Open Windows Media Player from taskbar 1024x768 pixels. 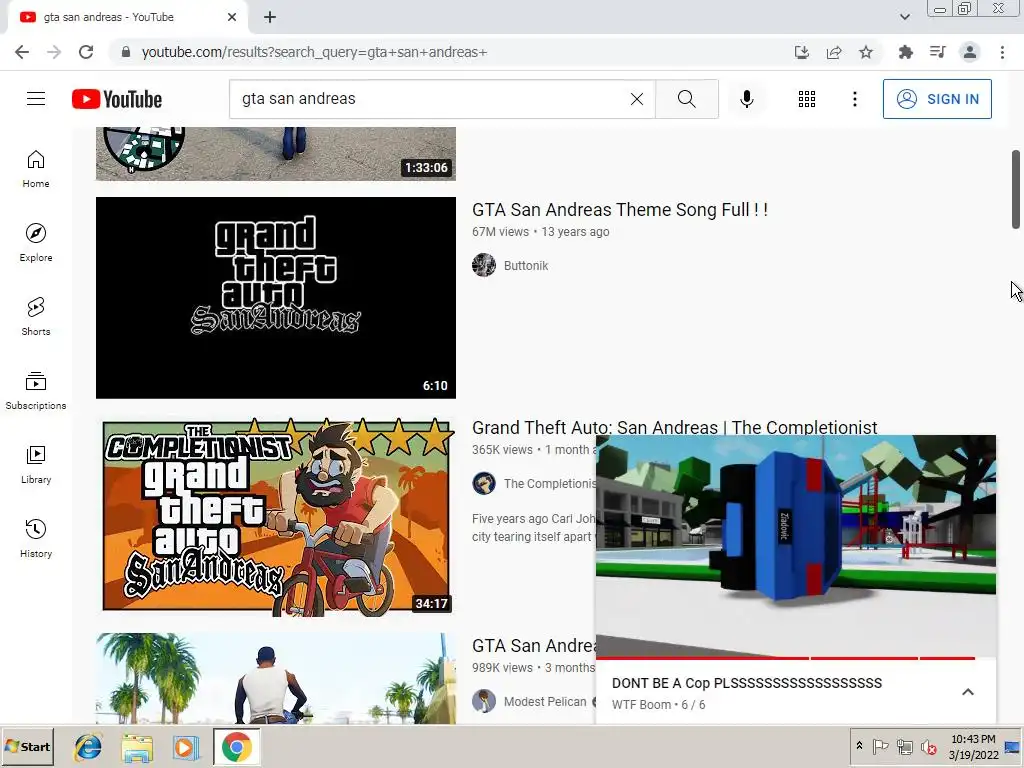pyautogui.click(x=185, y=747)
